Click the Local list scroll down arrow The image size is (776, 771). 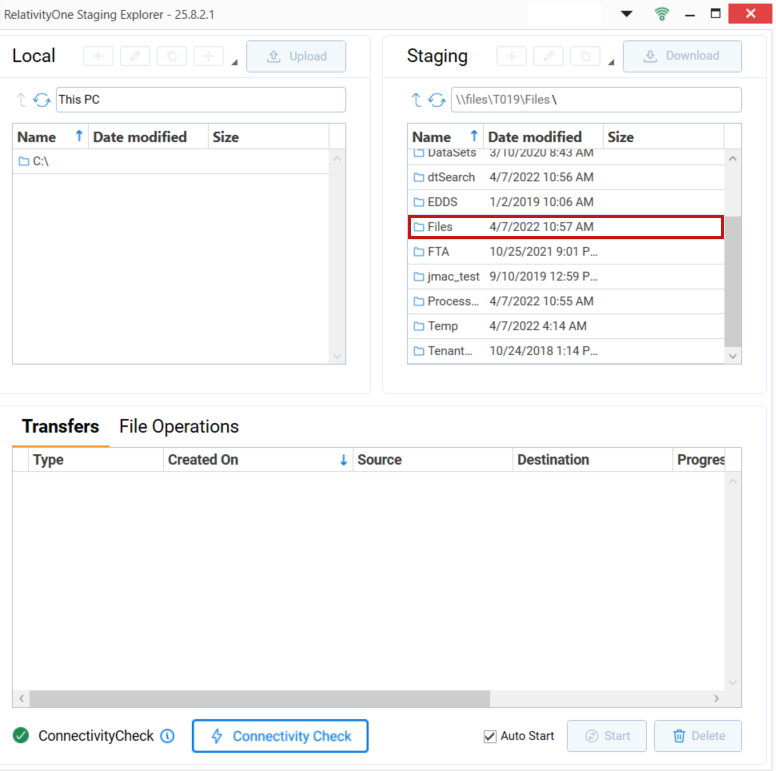tap(337, 356)
